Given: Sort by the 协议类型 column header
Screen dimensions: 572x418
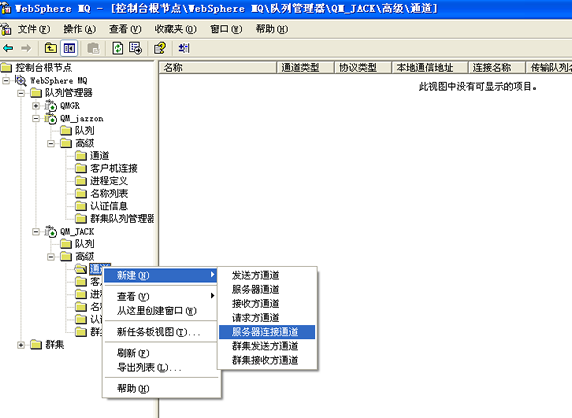Looking at the screenshot, I should [363, 67].
